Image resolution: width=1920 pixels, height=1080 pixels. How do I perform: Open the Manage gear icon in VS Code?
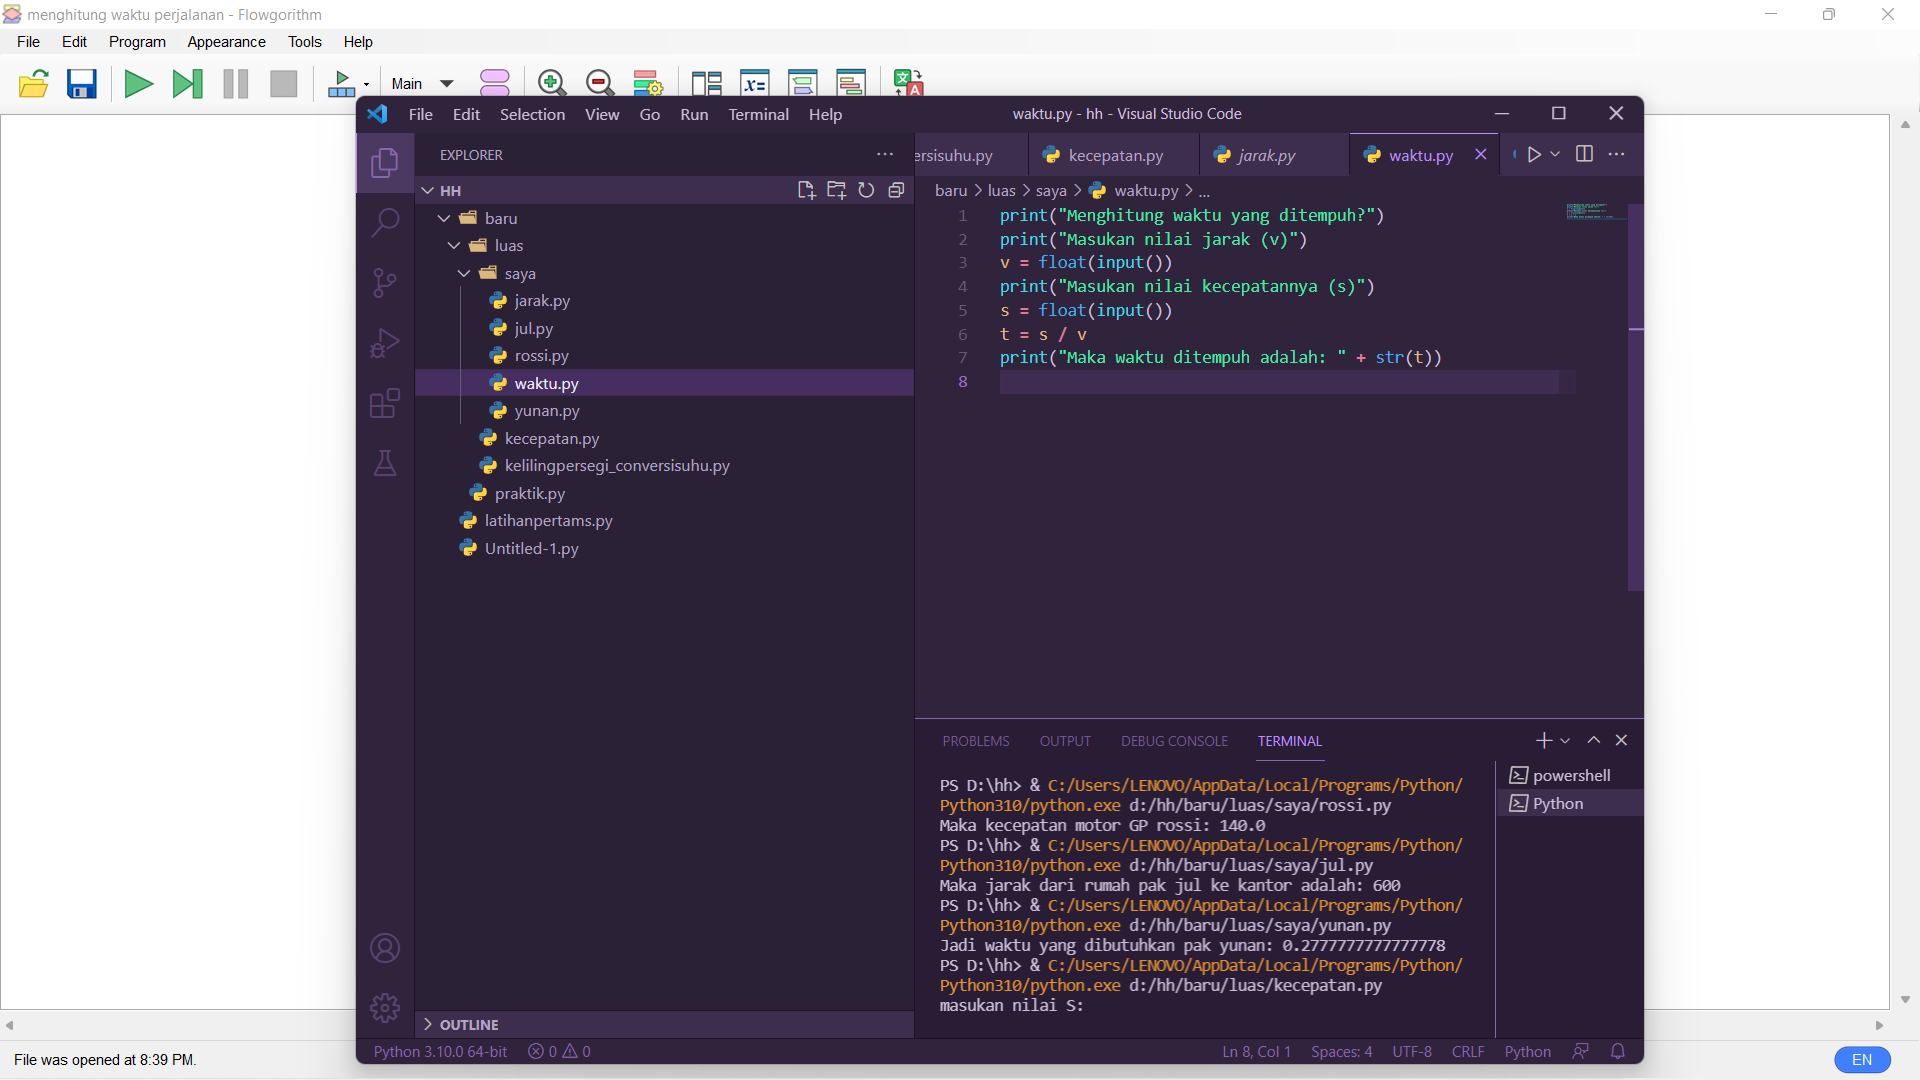click(x=385, y=1008)
